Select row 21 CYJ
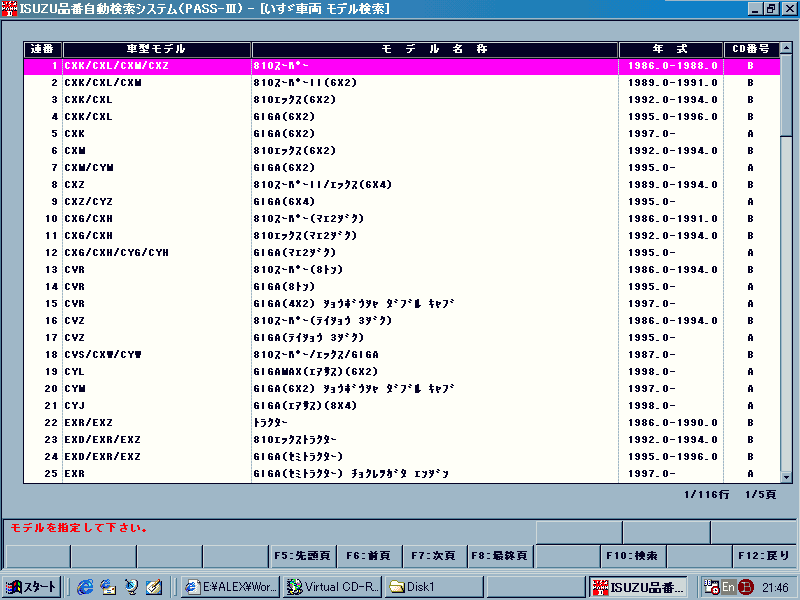Image resolution: width=800 pixels, height=600 pixels. tap(402, 406)
